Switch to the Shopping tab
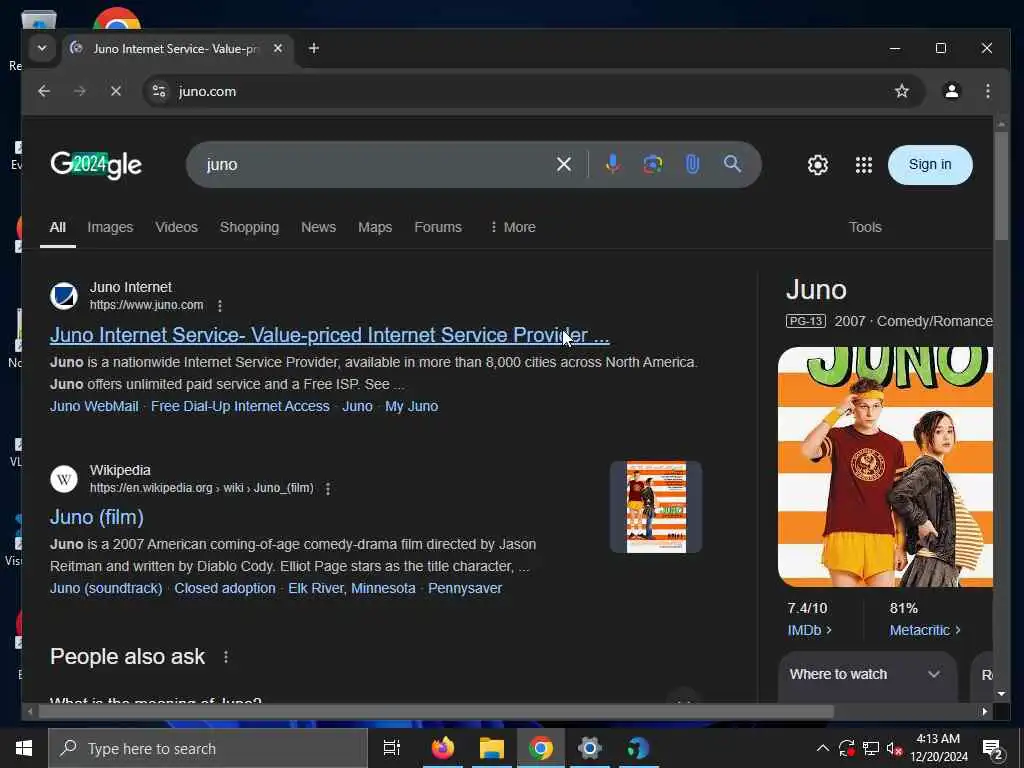The height and width of the screenshot is (768, 1024). point(249,227)
